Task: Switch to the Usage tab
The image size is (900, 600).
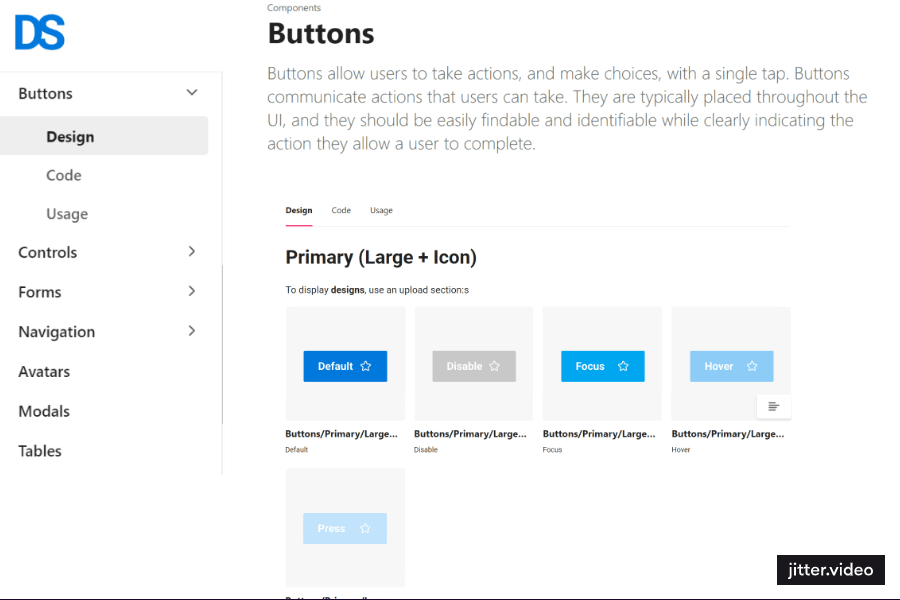Action: 381,211
